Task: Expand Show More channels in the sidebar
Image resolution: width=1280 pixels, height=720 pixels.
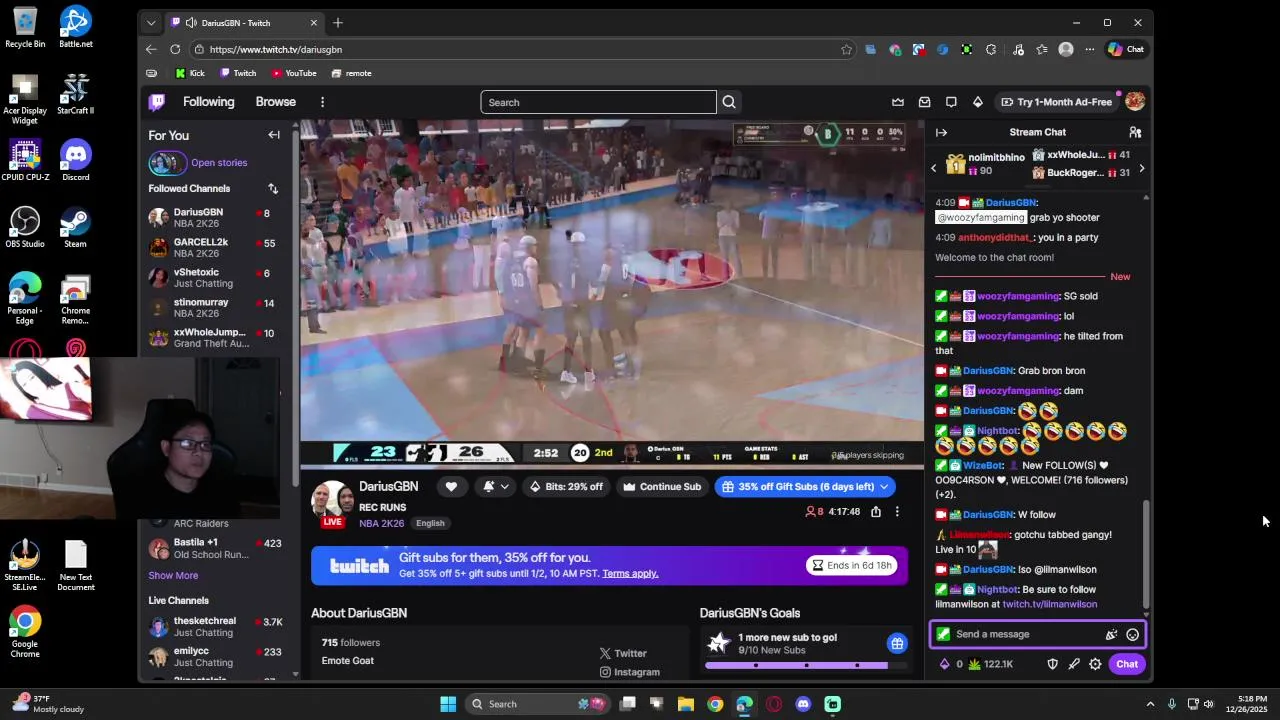Action: tap(173, 576)
